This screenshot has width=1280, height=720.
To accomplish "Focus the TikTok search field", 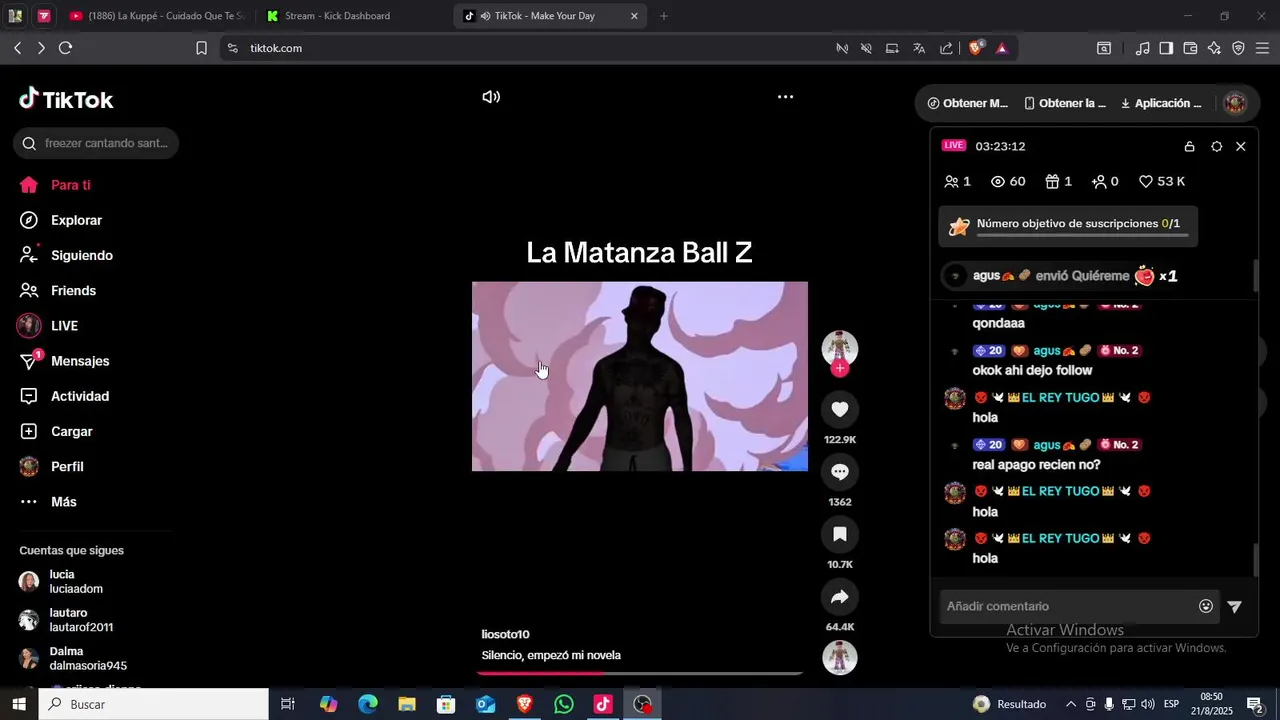I will (x=96, y=143).
